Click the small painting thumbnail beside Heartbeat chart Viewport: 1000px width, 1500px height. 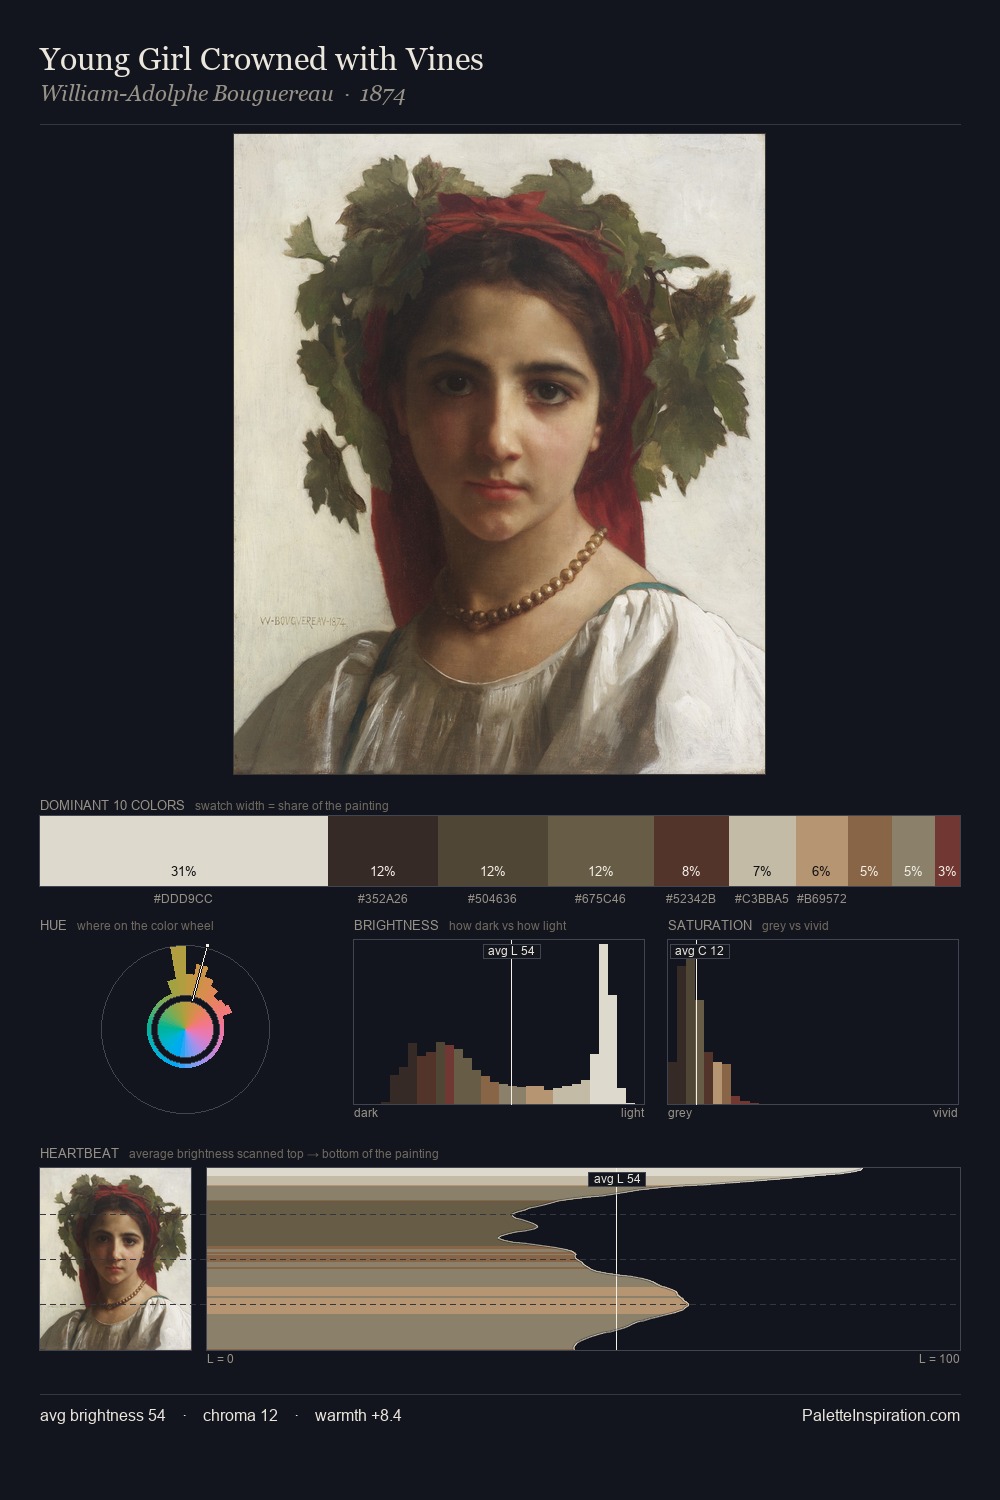tap(115, 1259)
